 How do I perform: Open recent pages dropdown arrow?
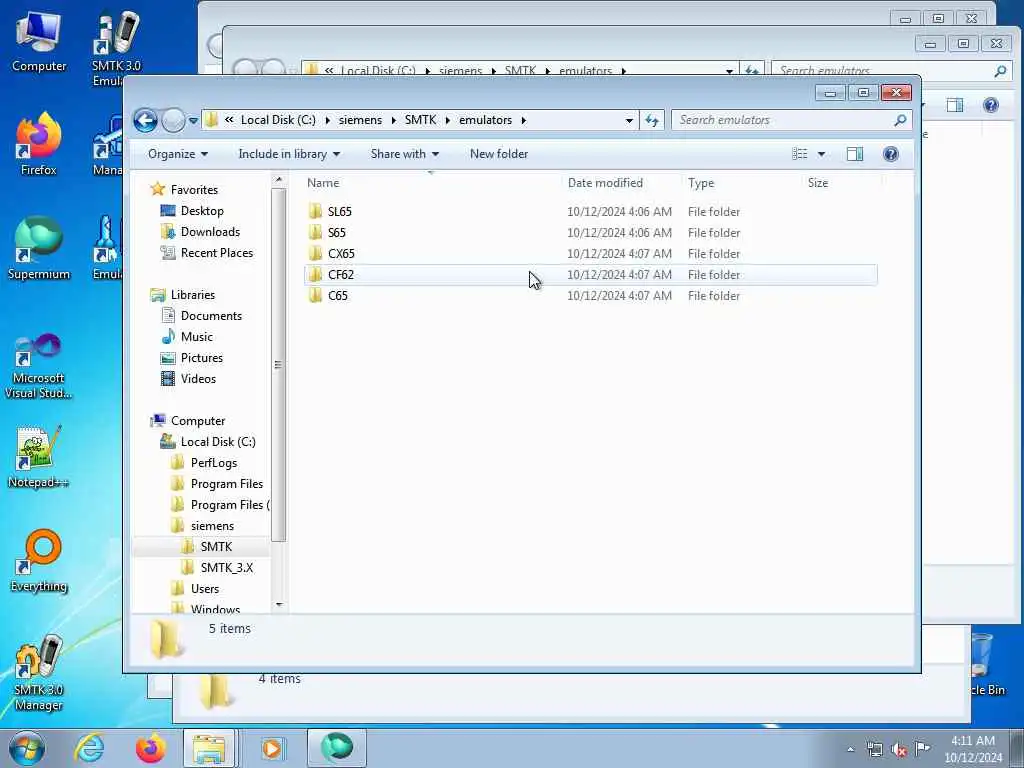pos(193,121)
